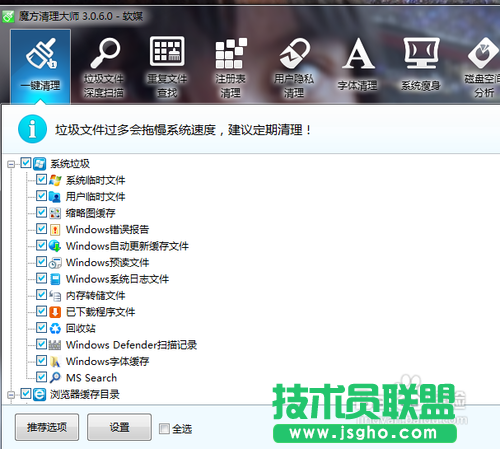Click the 浏览器缓存目录 IE icon
This screenshot has height=449, width=500.
[39, 395]
